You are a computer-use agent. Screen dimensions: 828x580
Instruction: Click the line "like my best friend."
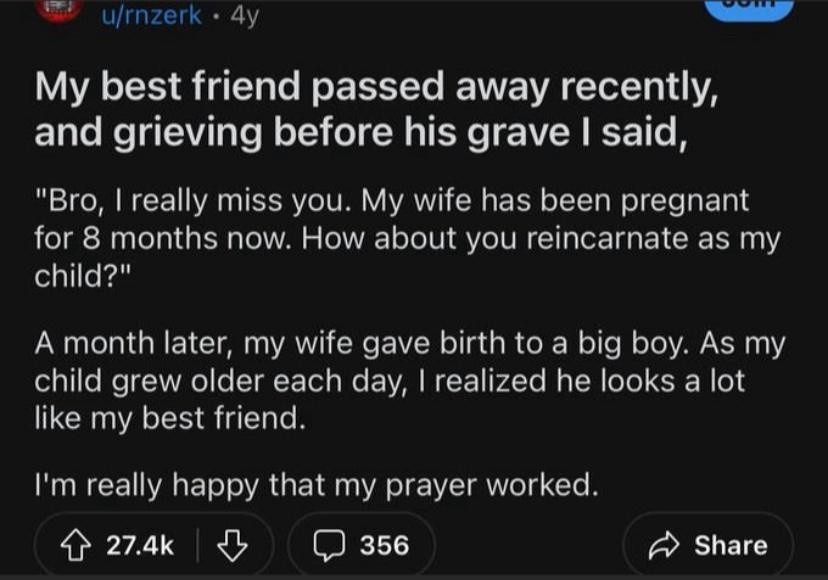tap(168, 417)
